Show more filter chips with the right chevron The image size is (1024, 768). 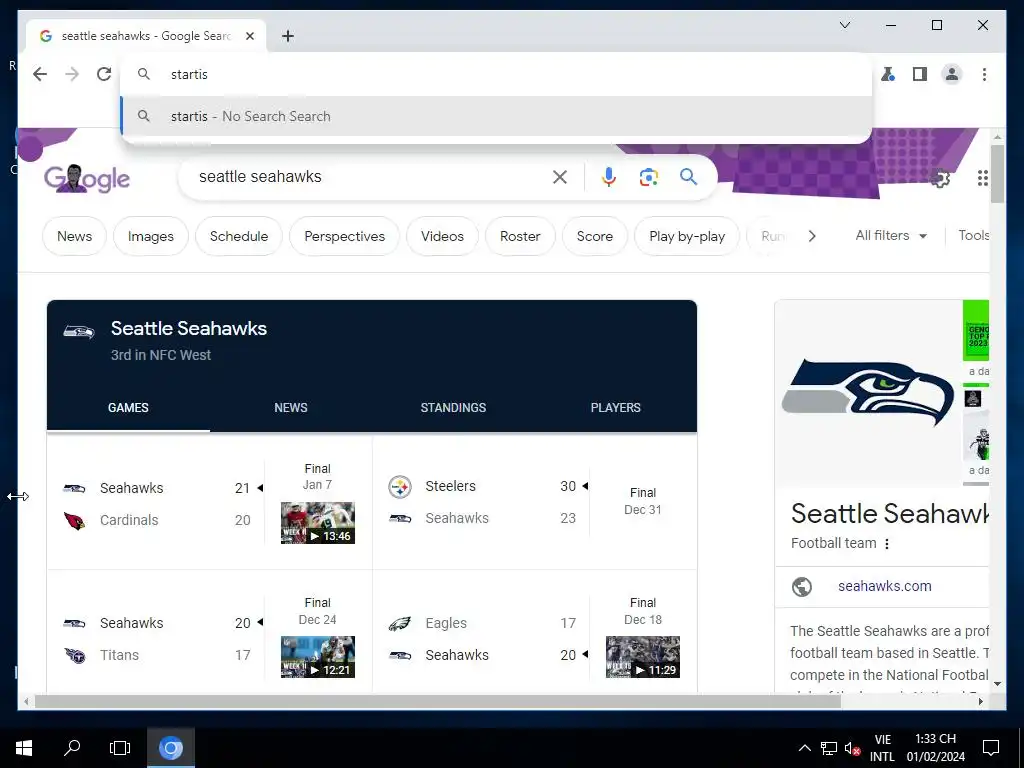pos(812,236)
